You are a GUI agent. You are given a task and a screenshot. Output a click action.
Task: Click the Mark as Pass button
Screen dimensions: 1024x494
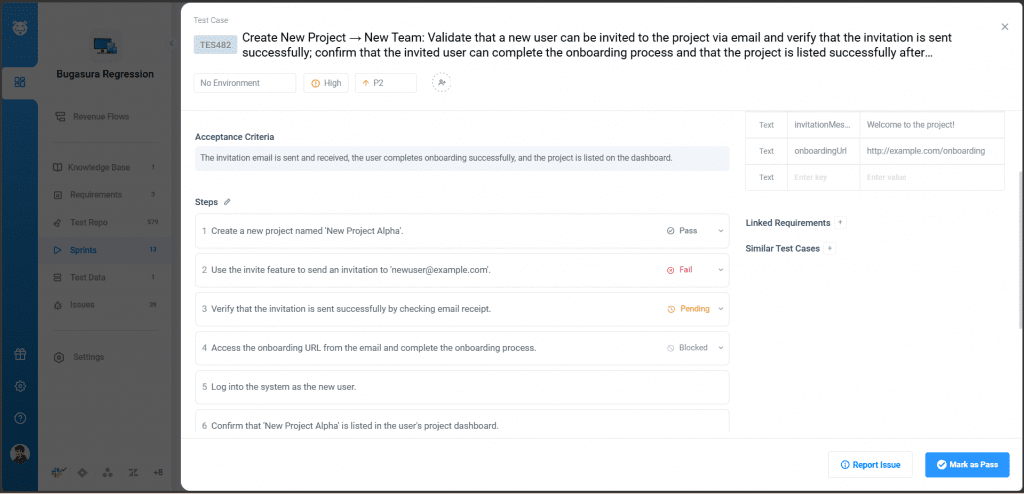966,465
